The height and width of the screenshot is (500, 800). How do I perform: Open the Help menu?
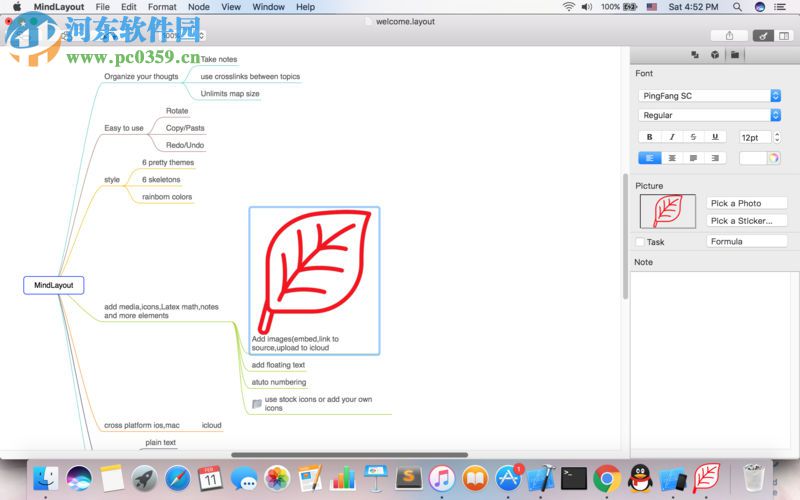point(305,7)
